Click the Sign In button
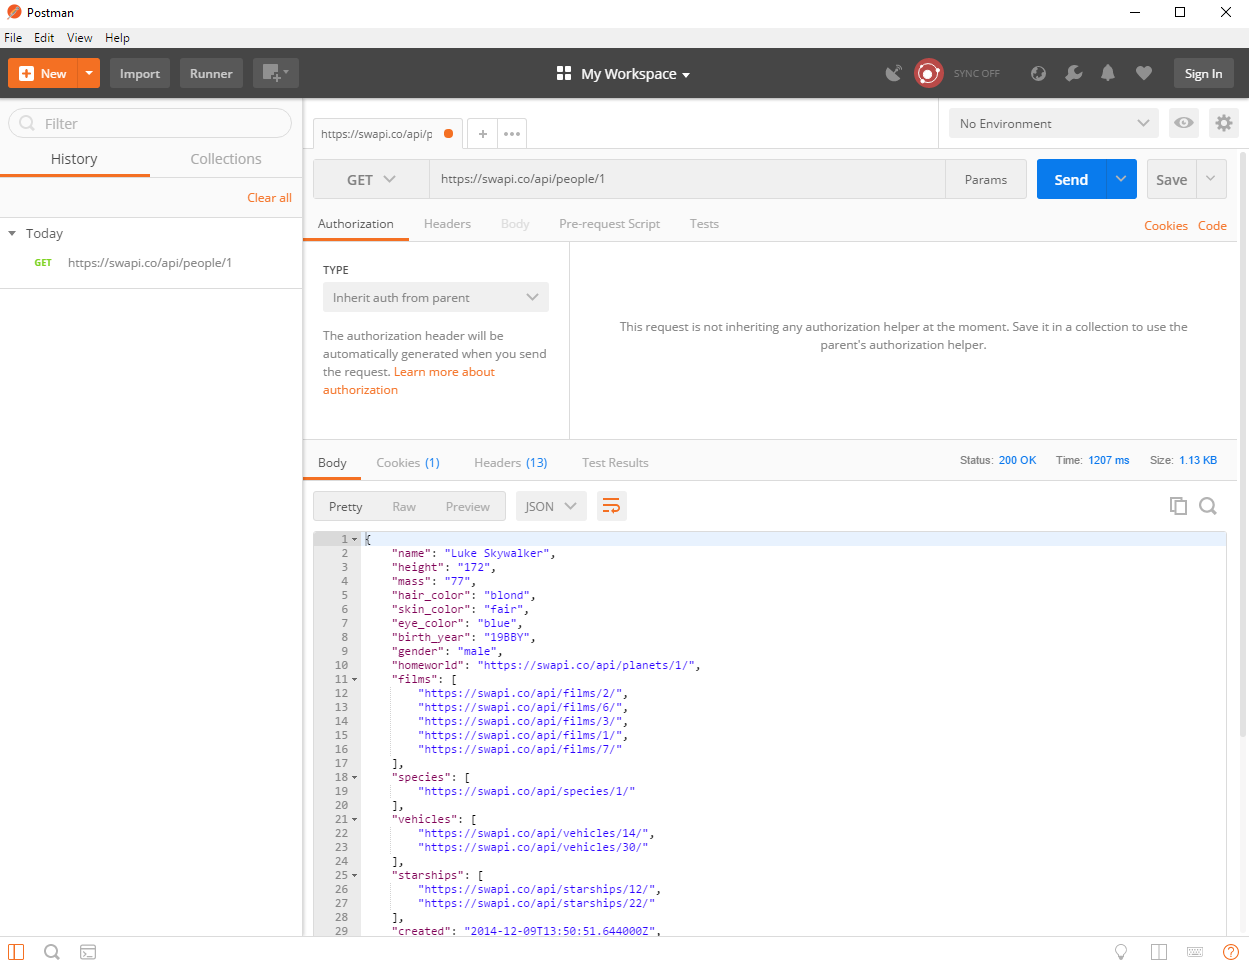 click(1203, 73)
